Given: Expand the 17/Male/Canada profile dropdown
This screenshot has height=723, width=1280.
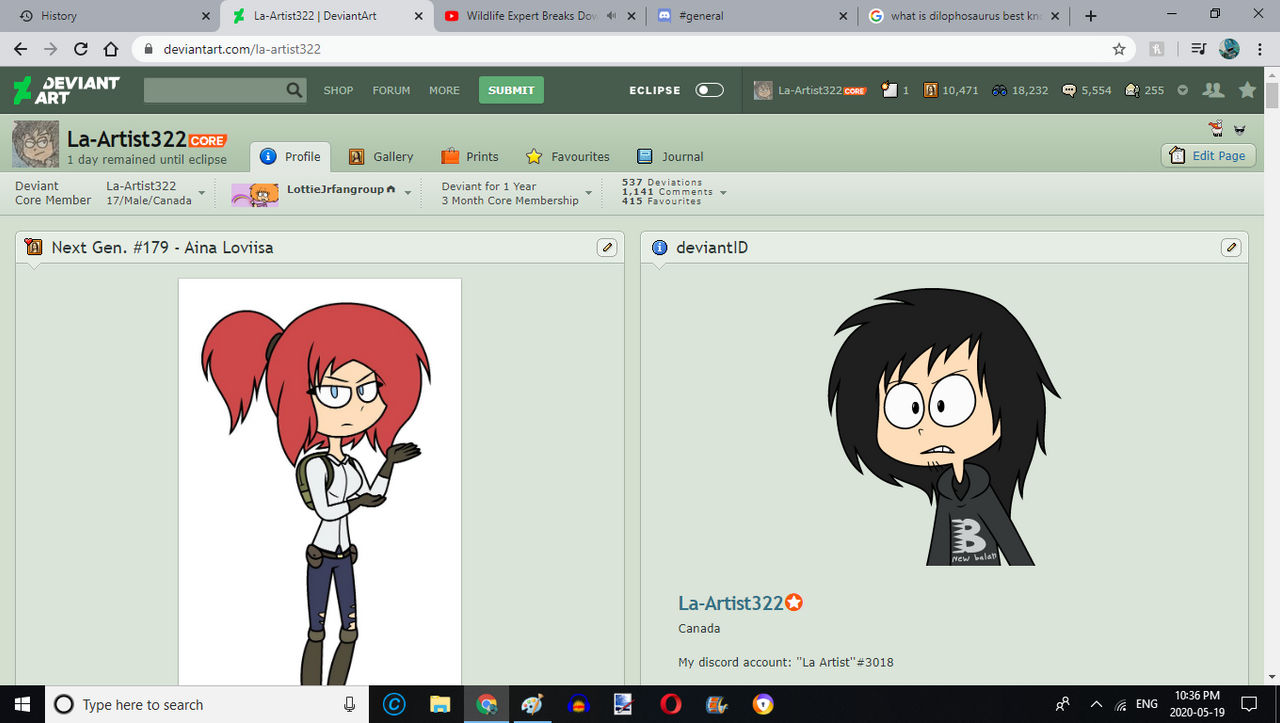Looking at the screenshot, I should (201, 193).
